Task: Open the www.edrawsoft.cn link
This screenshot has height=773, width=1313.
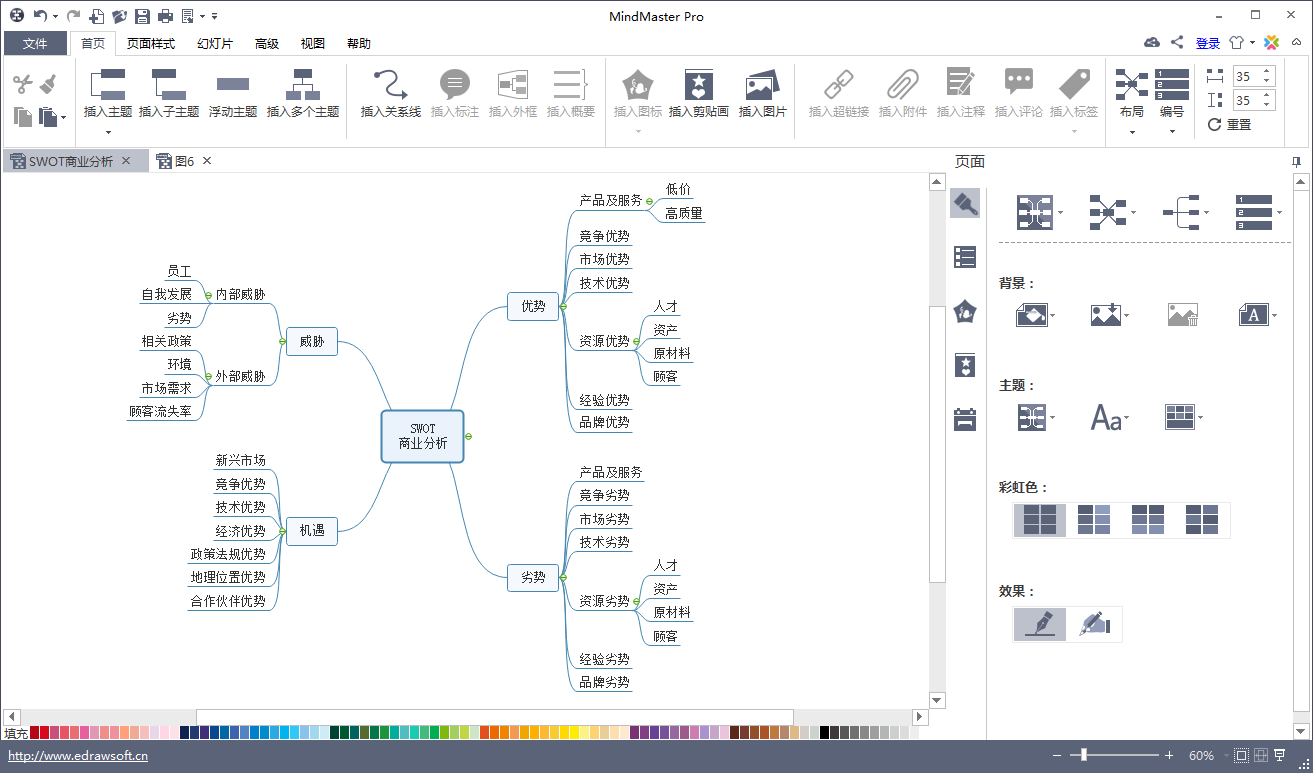Action: coord(78,756)
